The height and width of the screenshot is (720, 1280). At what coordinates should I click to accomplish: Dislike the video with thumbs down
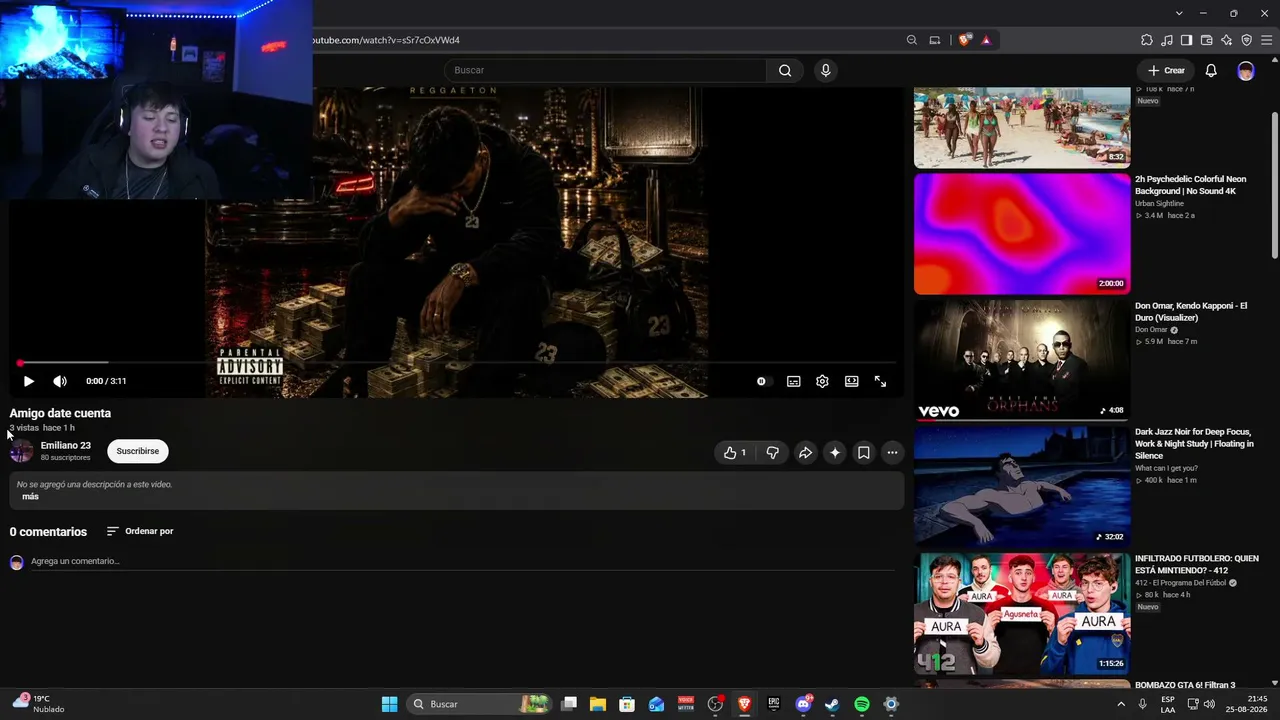pos(772,453)
